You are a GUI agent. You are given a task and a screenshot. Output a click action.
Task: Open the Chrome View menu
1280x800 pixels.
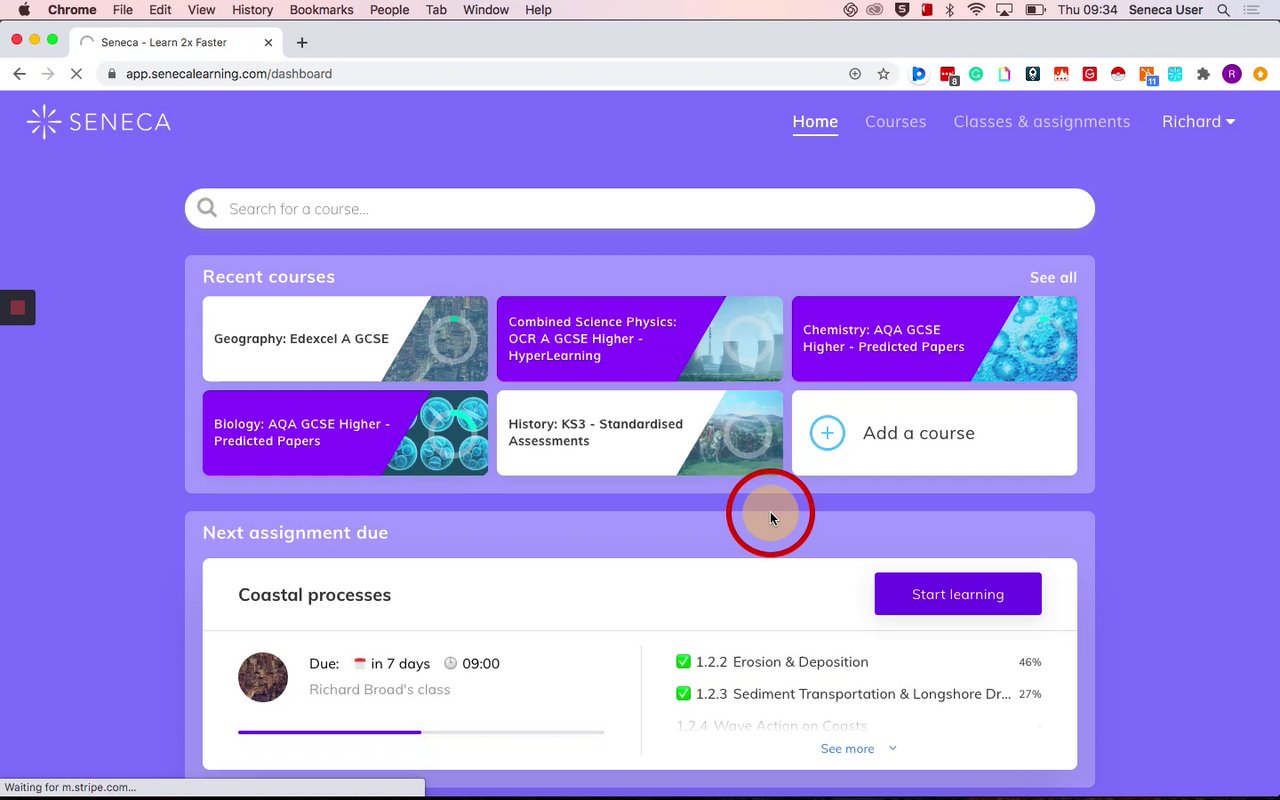pyautogui.click(x=201, y=10)
